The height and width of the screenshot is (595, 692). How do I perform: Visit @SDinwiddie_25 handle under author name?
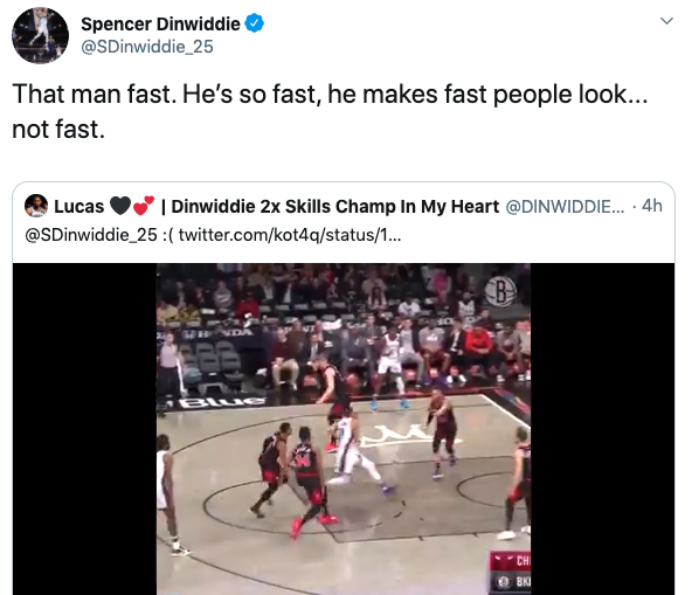(x=147, y=46)
